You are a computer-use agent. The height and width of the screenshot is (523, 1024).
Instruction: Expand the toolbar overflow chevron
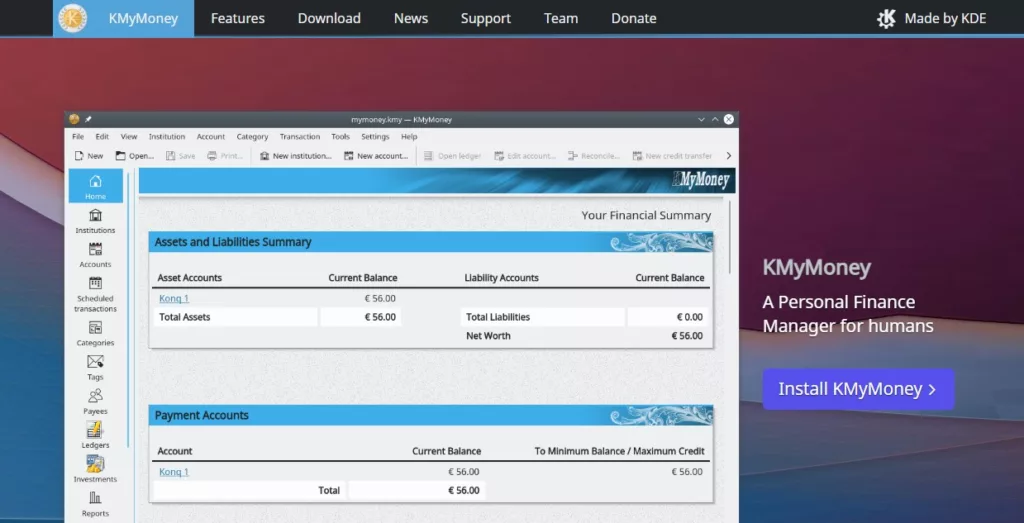tap(729, 156)
